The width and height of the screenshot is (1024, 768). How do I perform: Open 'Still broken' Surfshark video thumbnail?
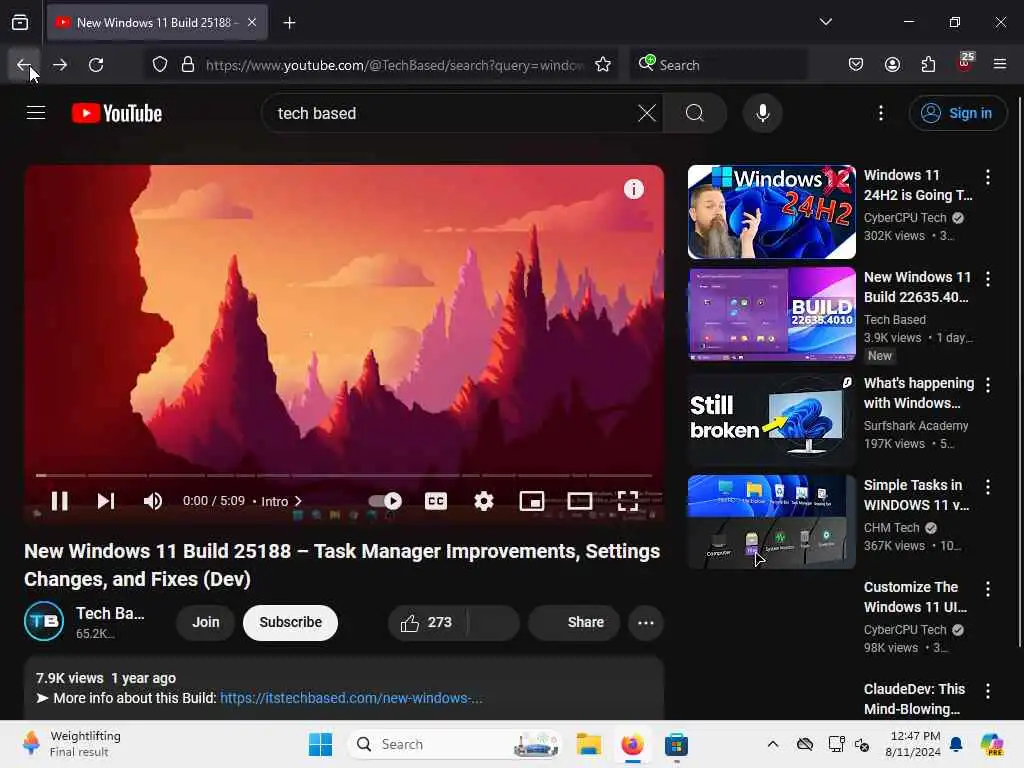(771, 420)
